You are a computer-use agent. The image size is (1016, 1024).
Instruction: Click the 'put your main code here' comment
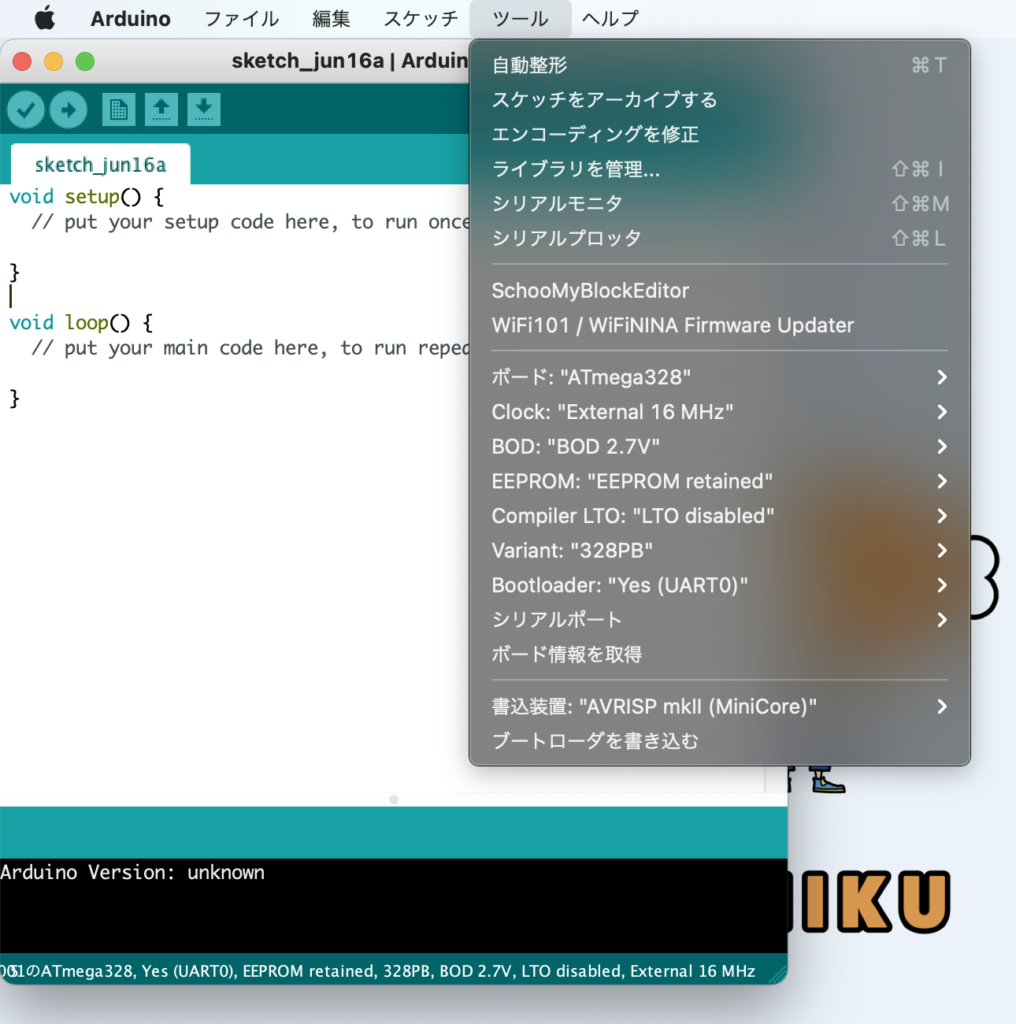[250, 348]
